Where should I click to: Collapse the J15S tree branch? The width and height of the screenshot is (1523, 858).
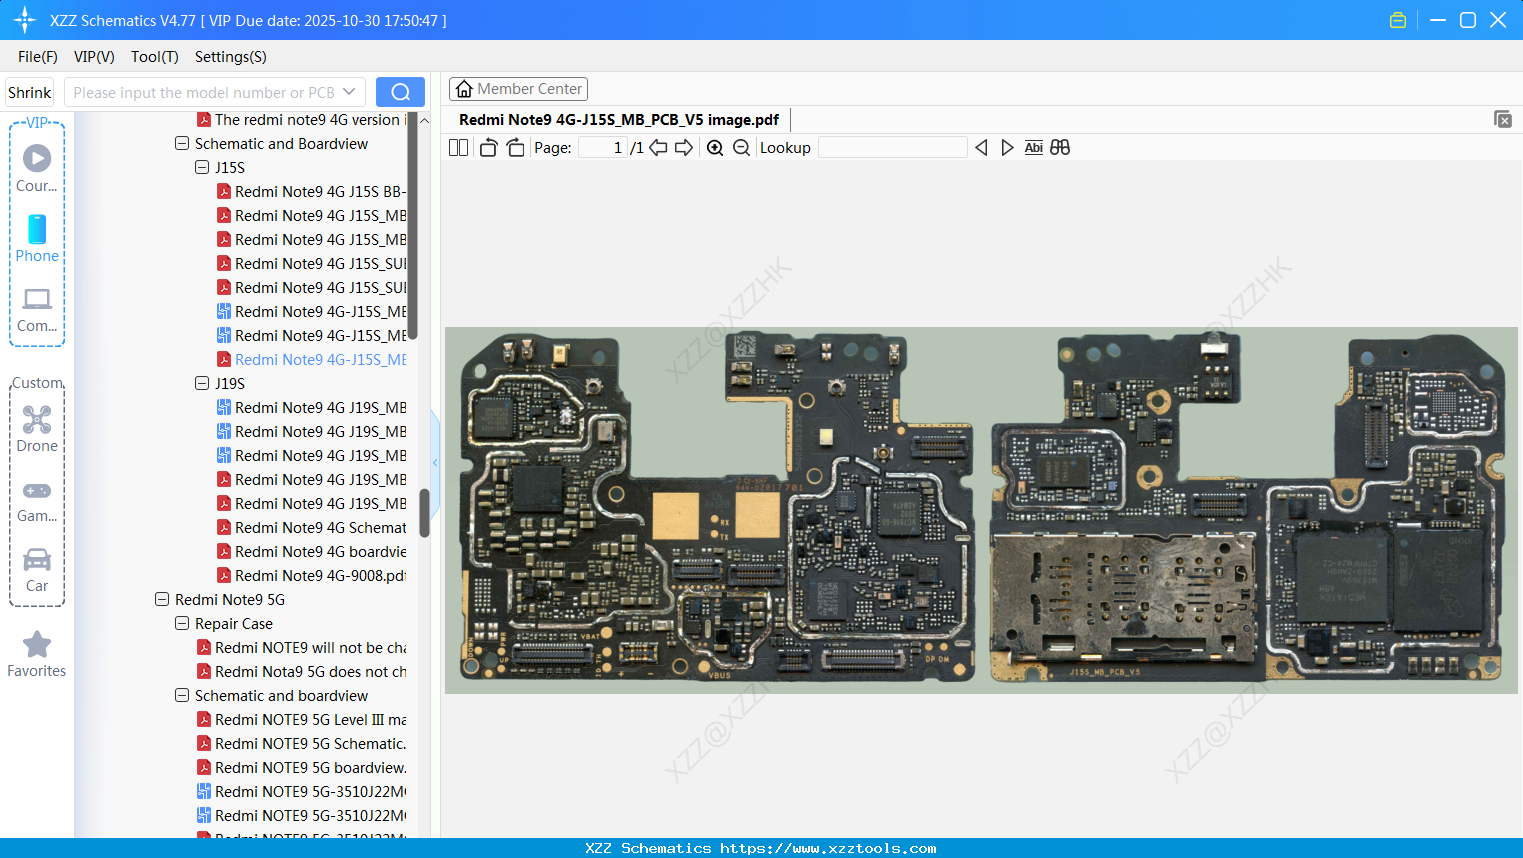click(x=201, y=167)
